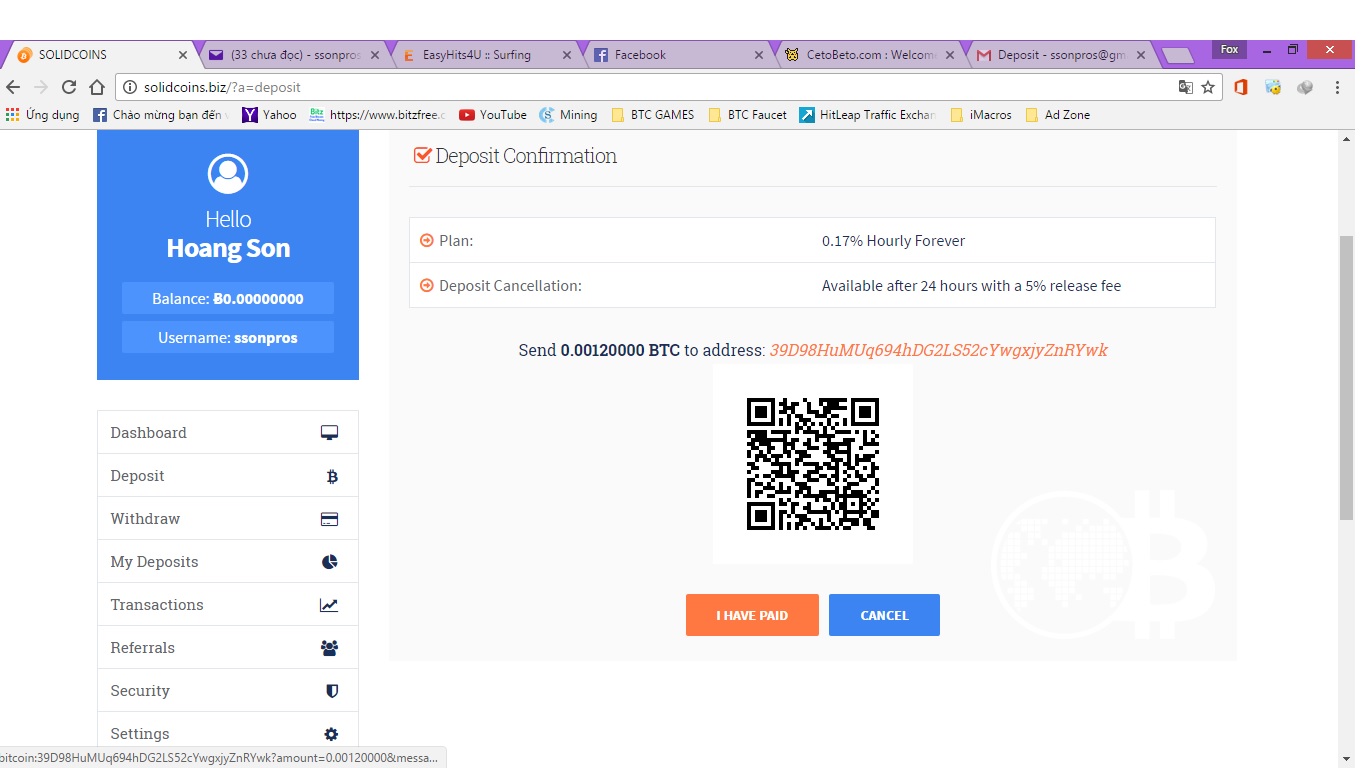Click the monitor icon in Dashboard row
This screenshot has width=1364, height=768.
point(329,433)
